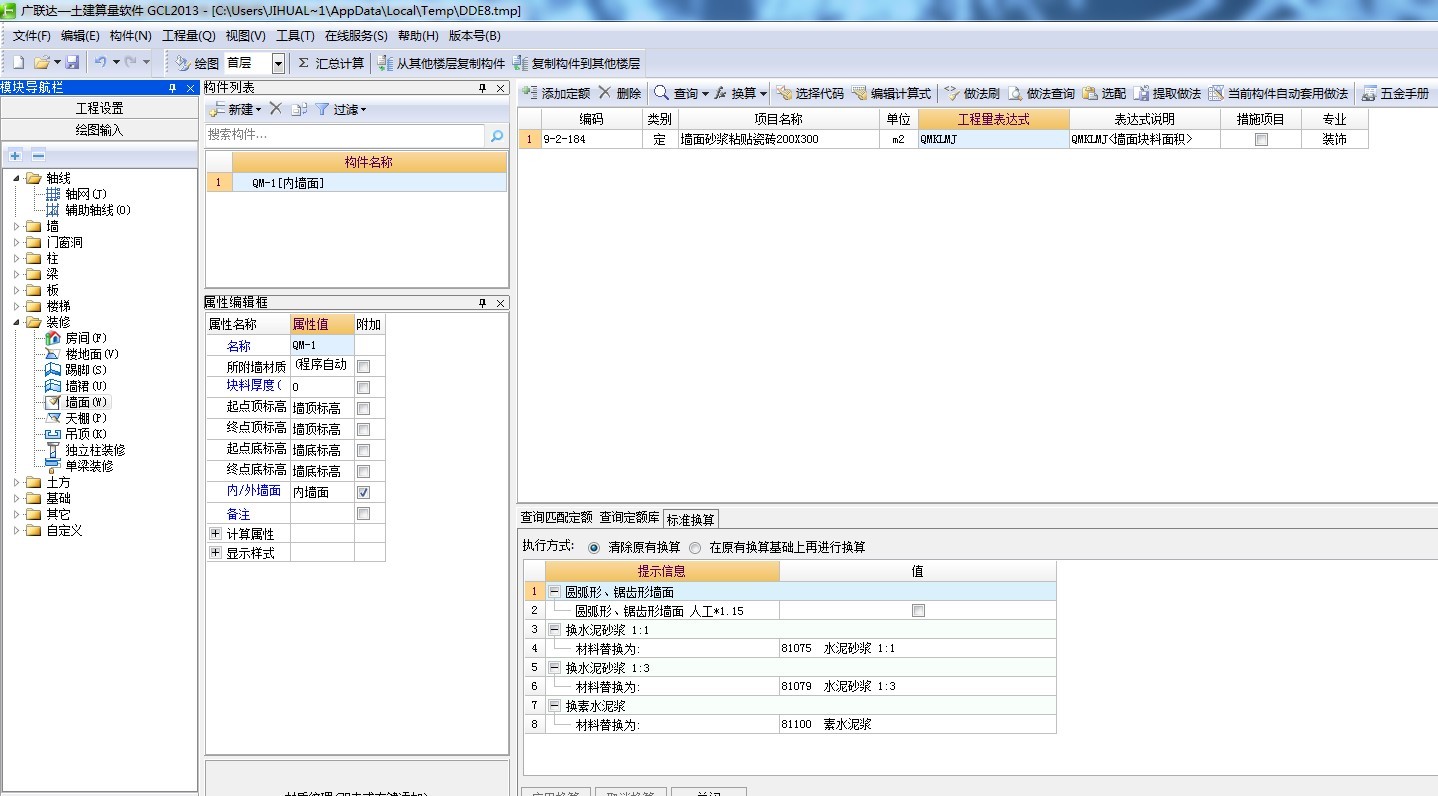Click the 工程设置 button

tap(99, 108)
